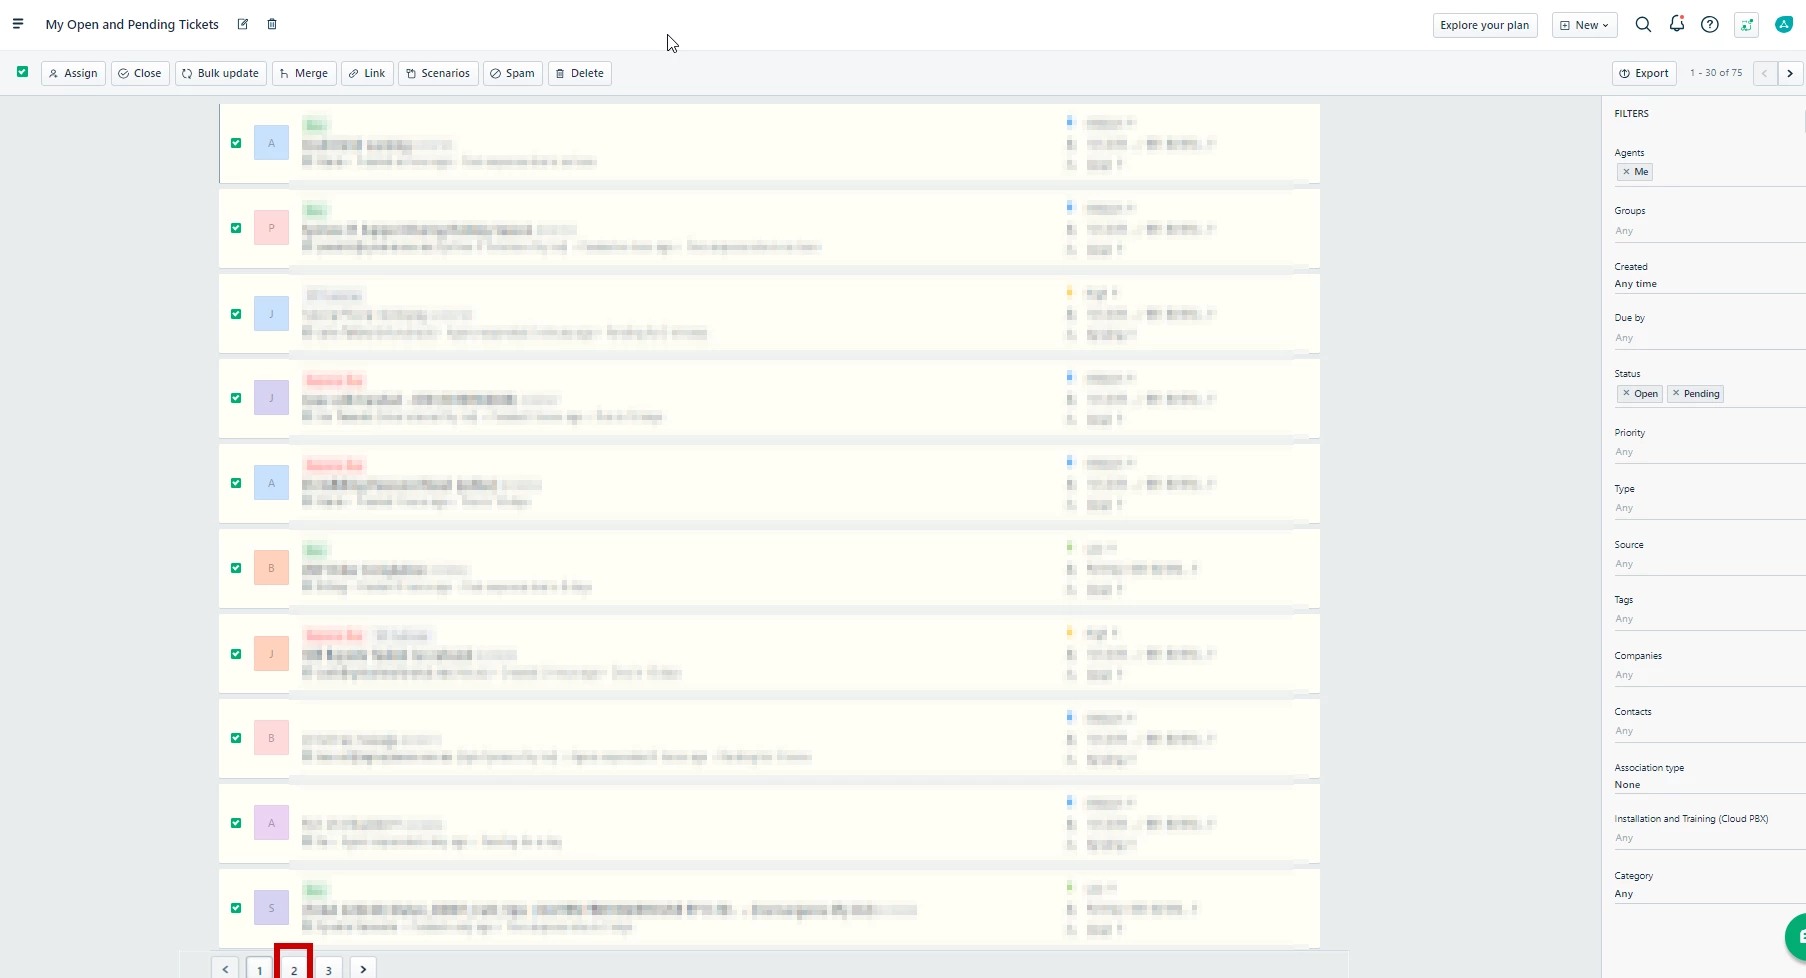The height and width of the screenshot is (978, 1806).
Task: Click Explore your plan
Action: coord(1484,25)
